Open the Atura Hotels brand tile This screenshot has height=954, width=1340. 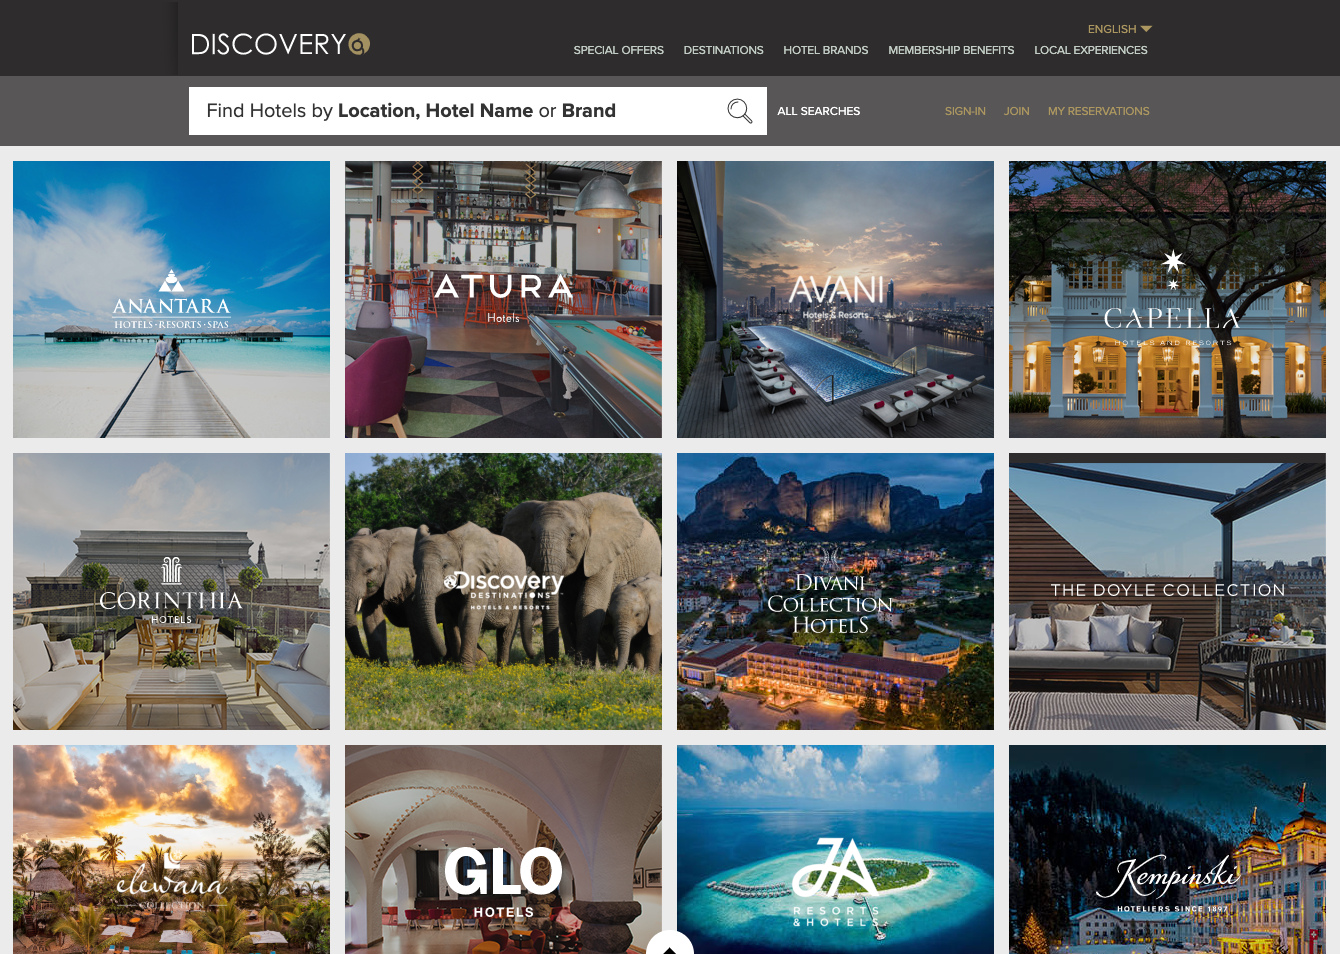pyautogui.click(x=503, y=299)
